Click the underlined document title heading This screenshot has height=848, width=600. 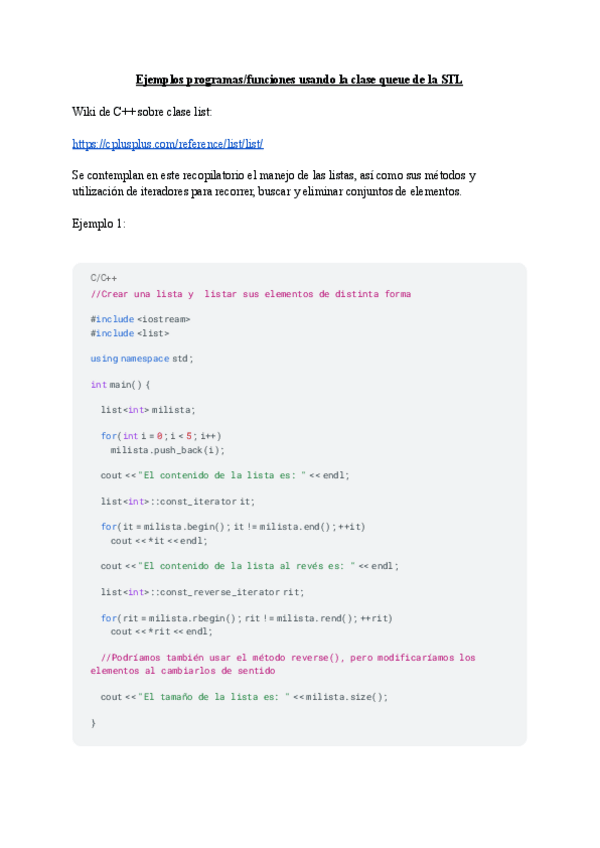coord(299,80)
